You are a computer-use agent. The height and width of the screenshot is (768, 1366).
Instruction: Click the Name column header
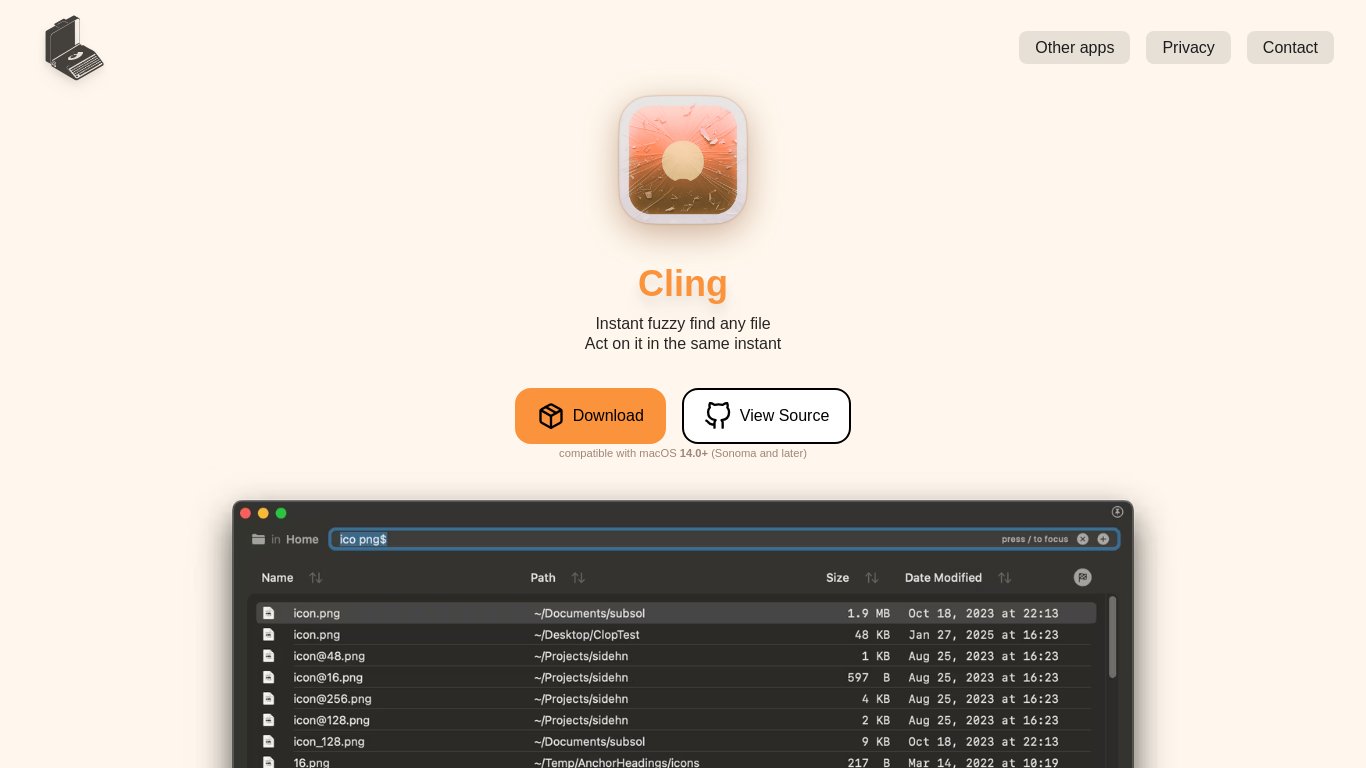pos(277,578)
